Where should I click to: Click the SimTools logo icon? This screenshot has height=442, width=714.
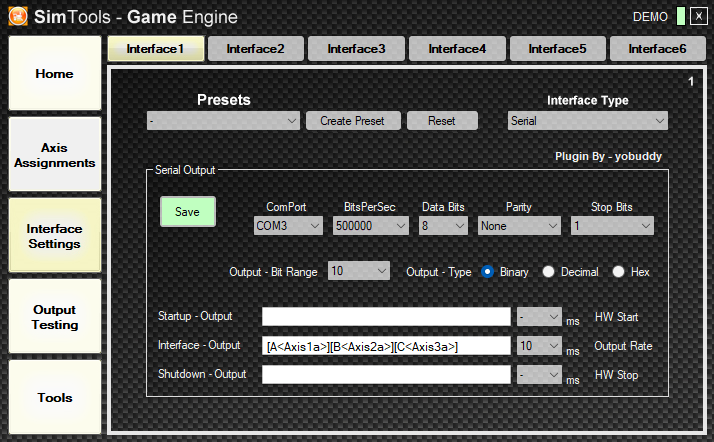17,16
